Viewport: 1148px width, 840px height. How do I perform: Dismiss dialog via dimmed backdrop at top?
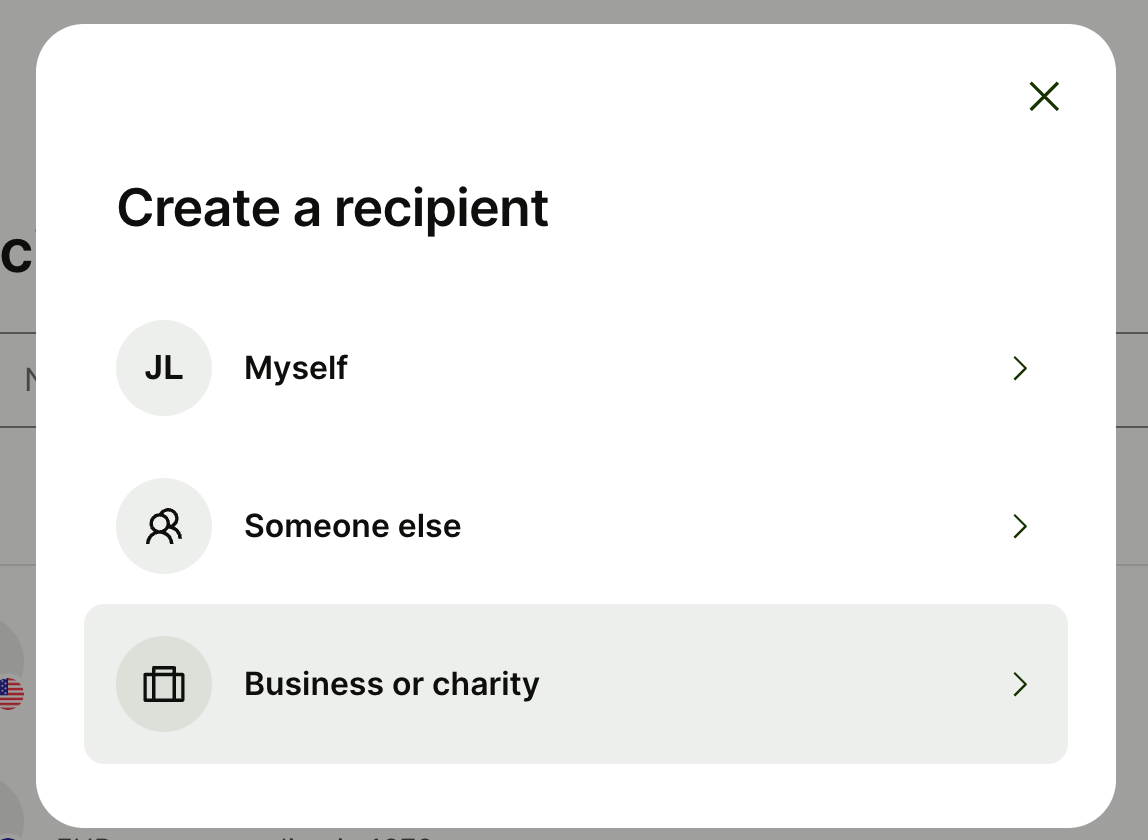tap(574, 10)
